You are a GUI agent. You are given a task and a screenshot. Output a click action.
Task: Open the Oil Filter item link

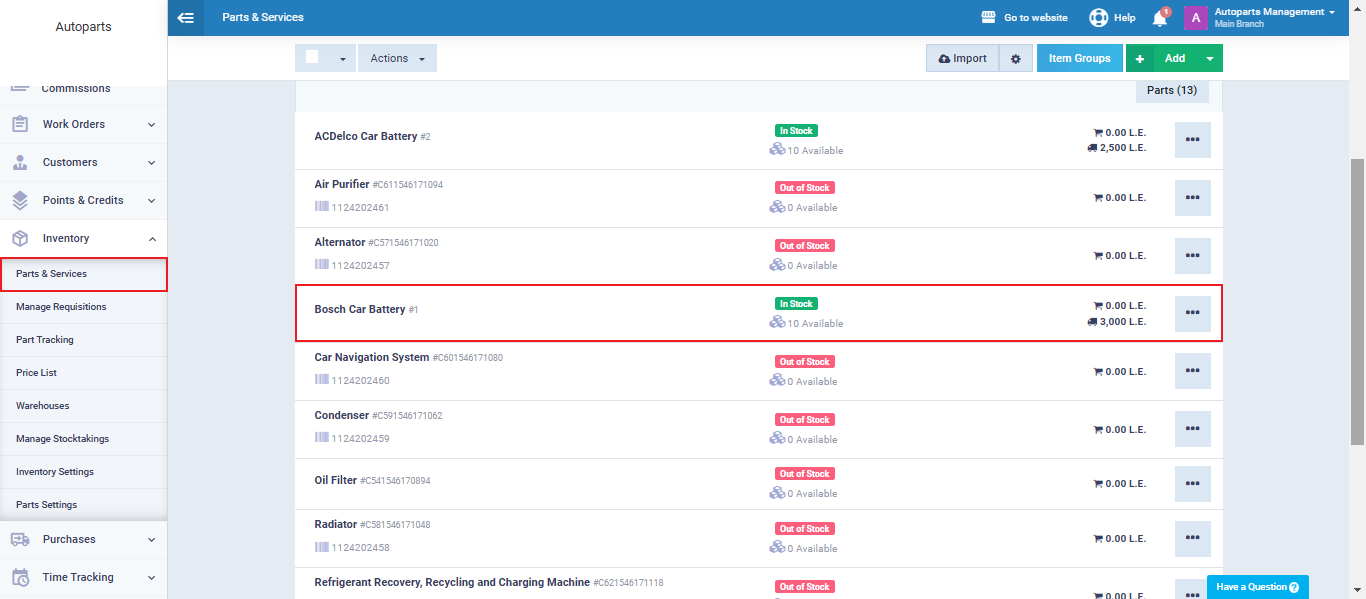pyautogui.click(x=336, y=480)
